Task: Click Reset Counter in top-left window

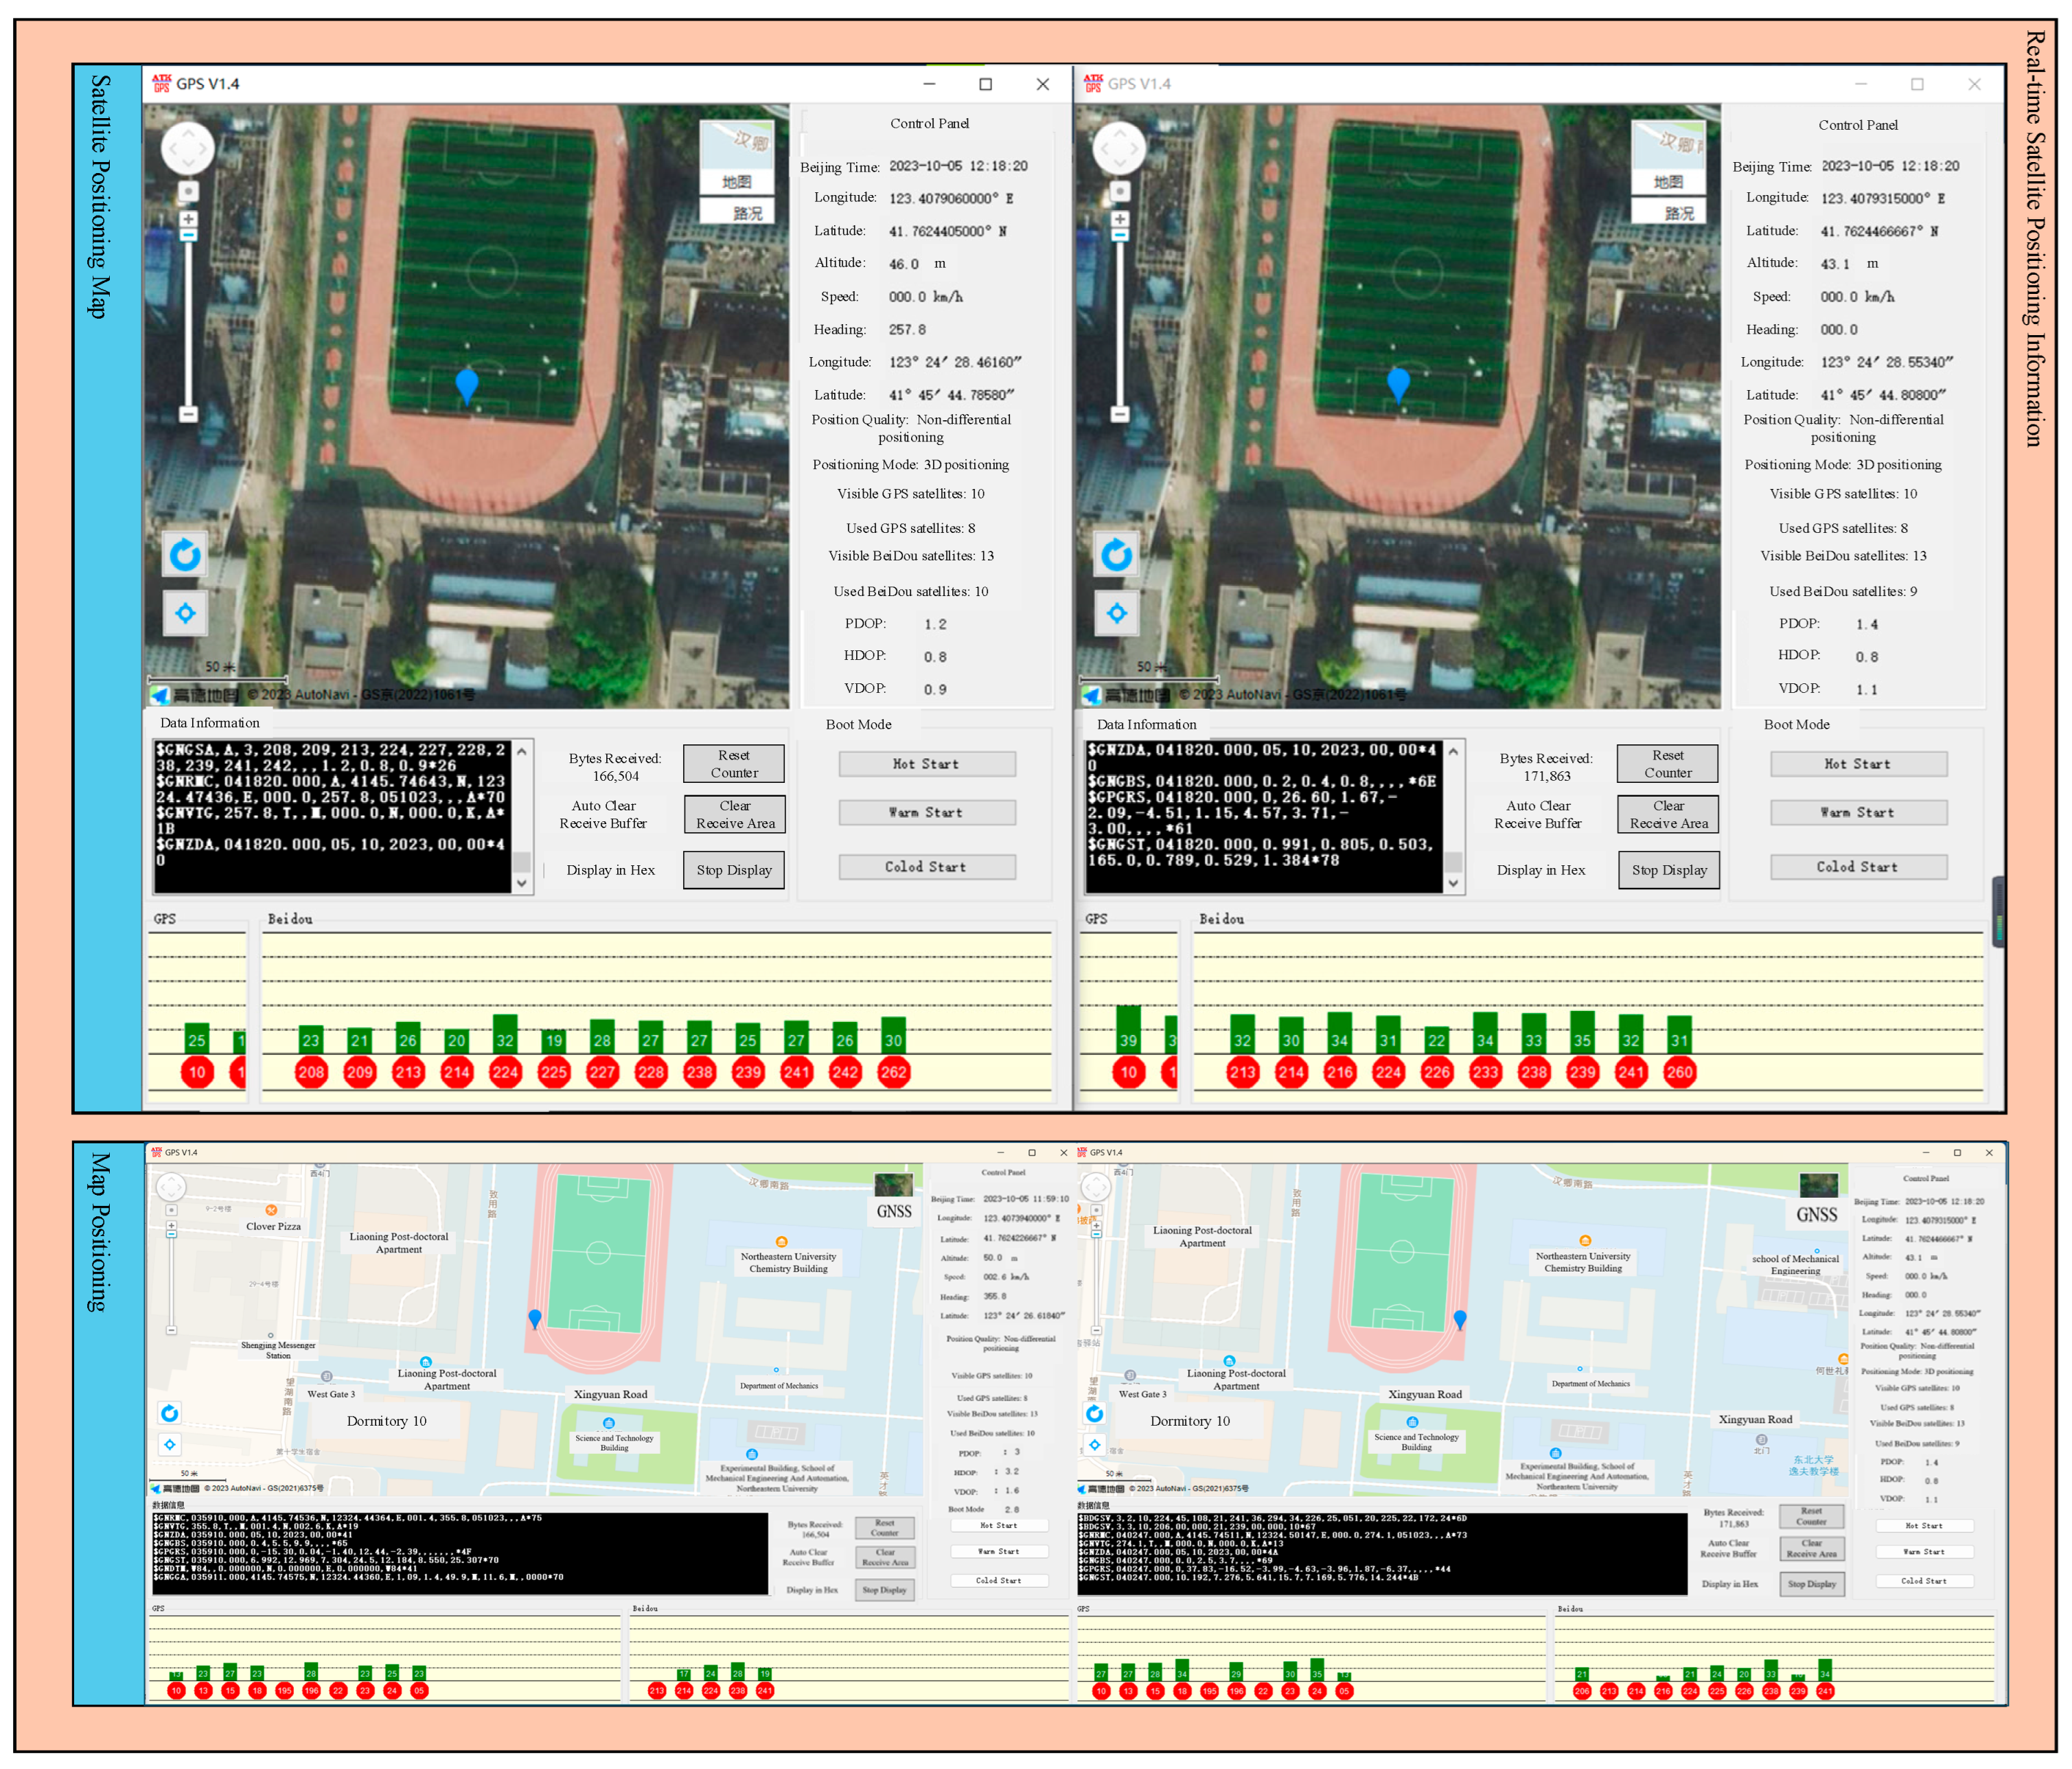Action: [x=734, y=764]
